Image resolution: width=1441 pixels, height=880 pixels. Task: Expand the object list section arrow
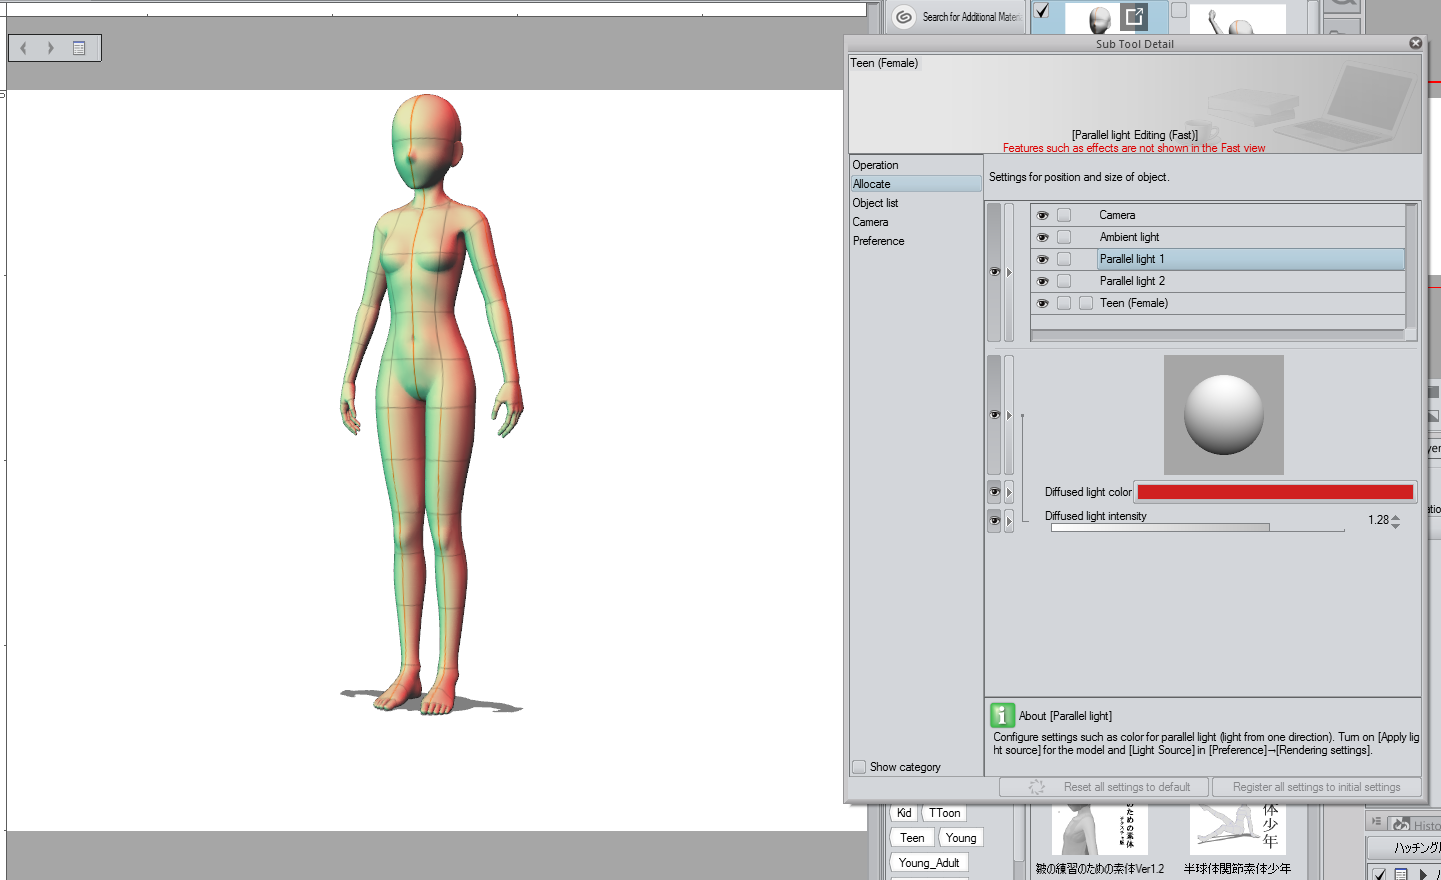[1009, 272]
